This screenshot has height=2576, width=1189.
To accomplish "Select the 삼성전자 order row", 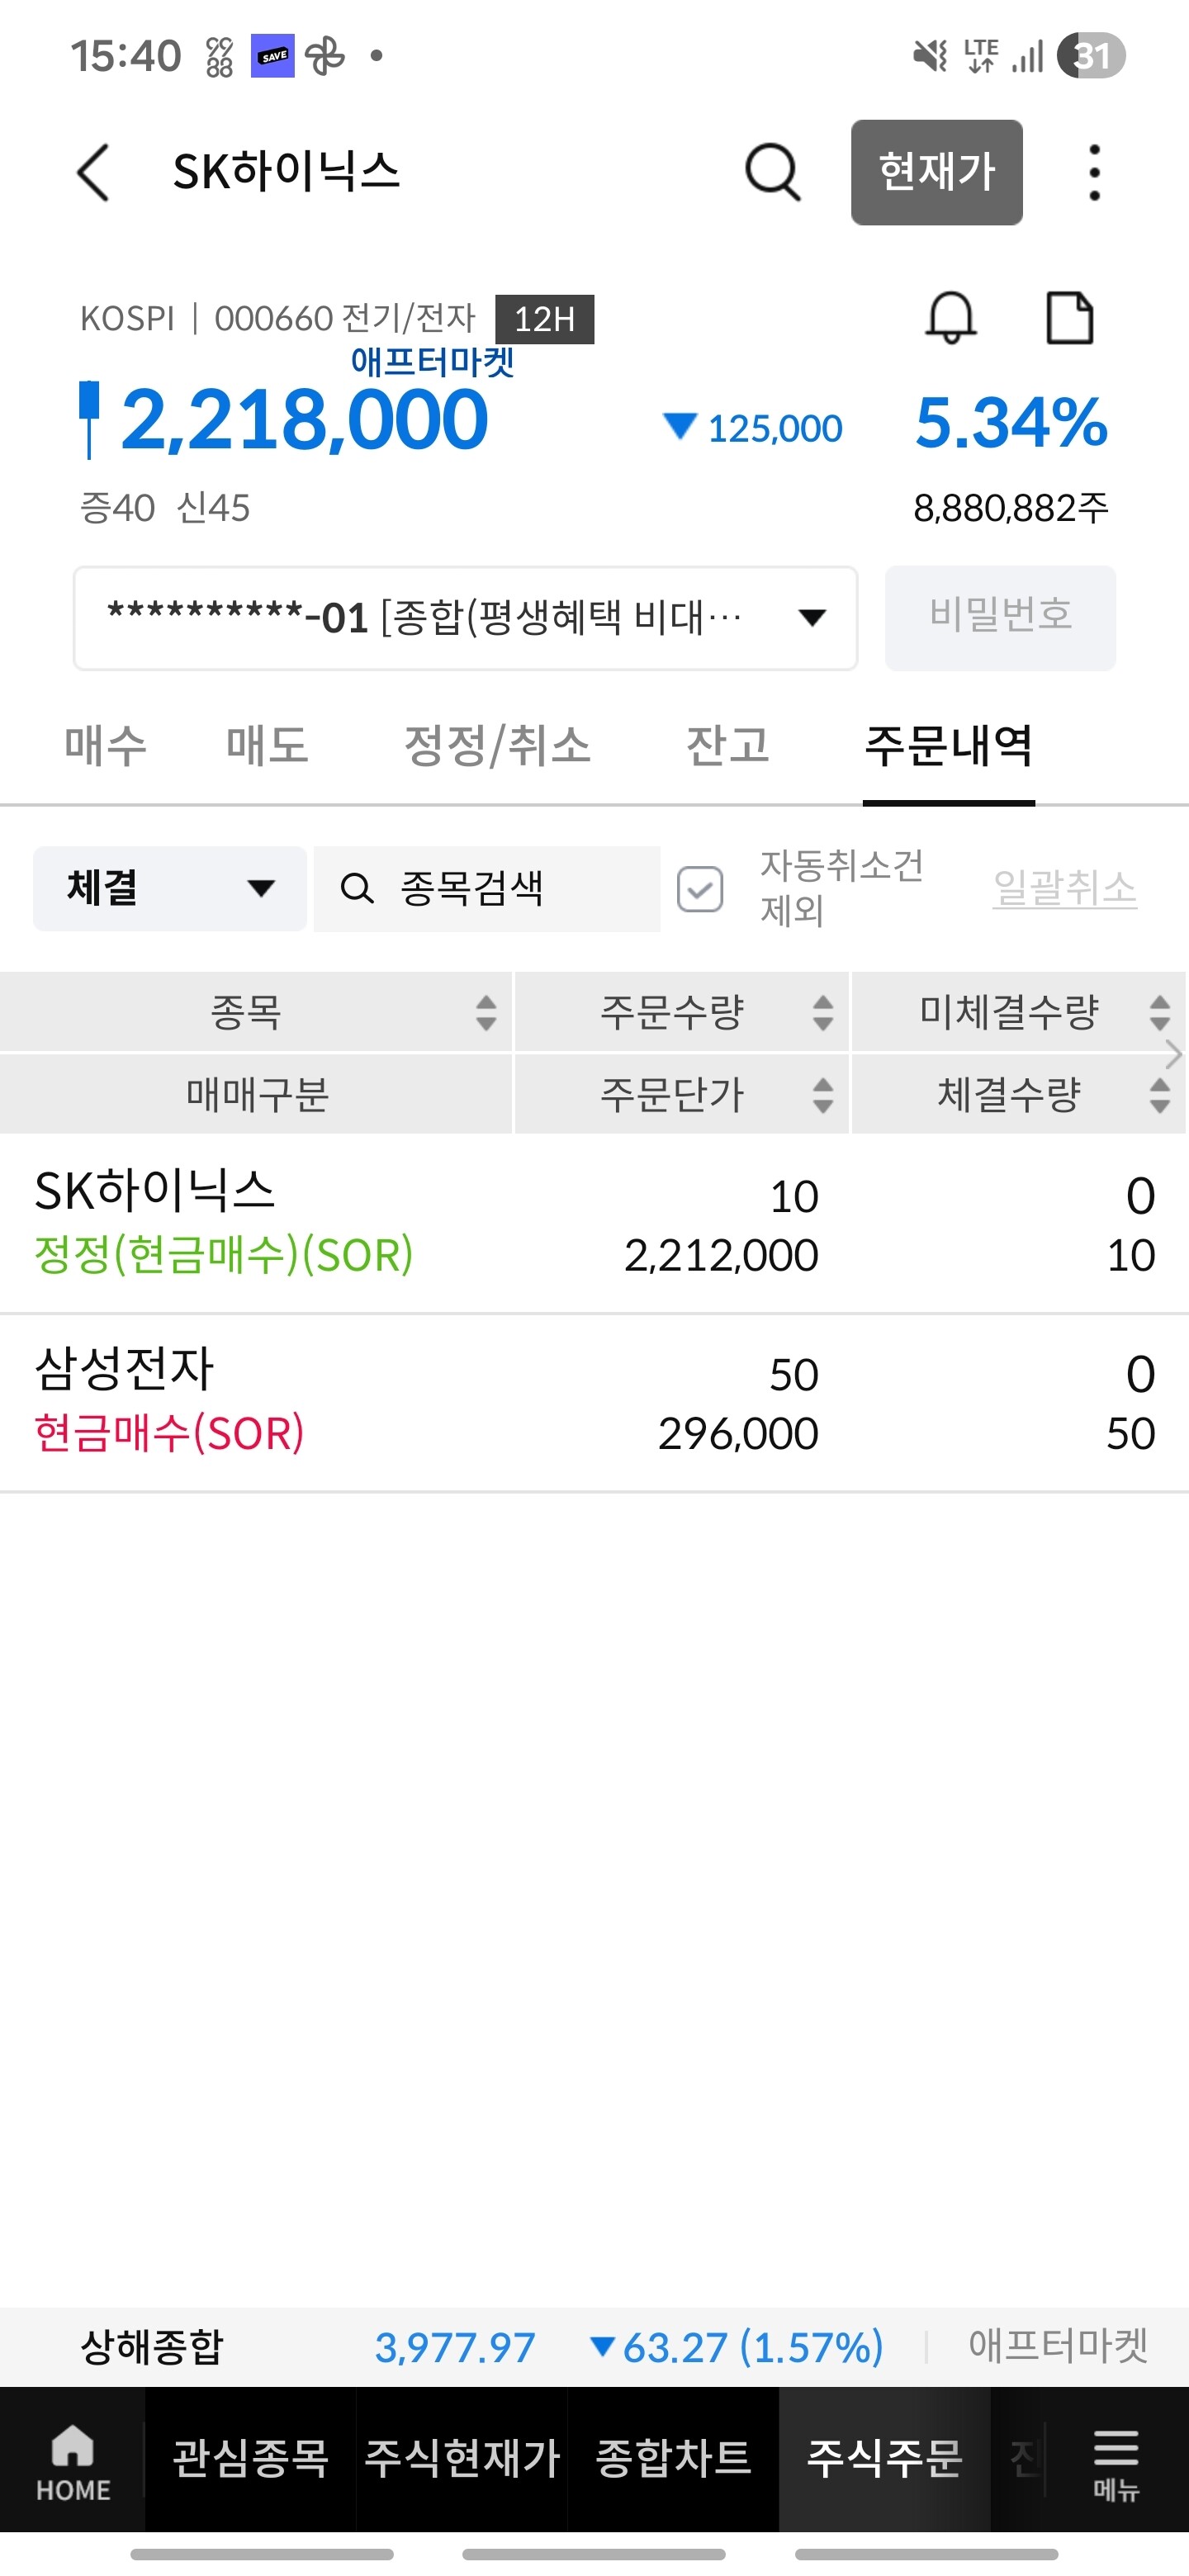I will coord(594,1403).
